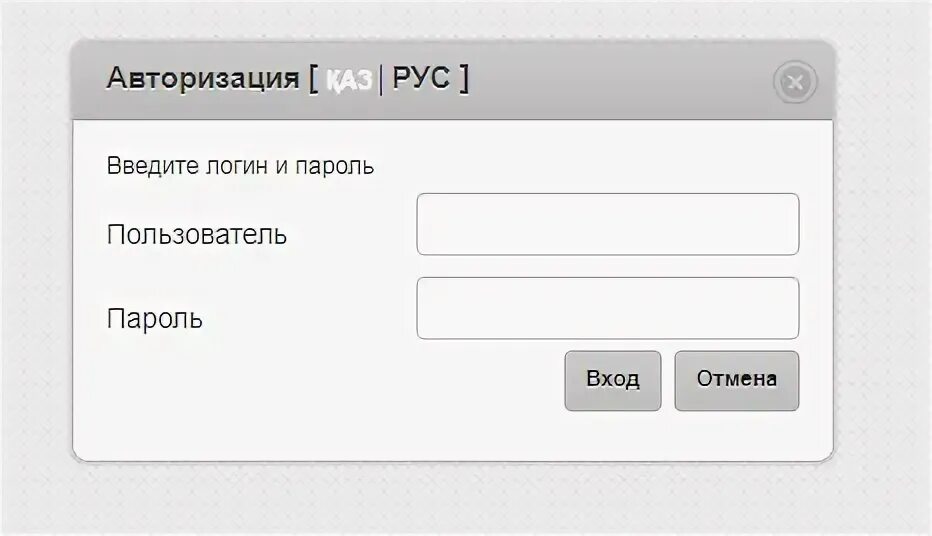This screenshot has height=536, width=932.
Task: Select the username text box
Action: click(x=607, y=224)
